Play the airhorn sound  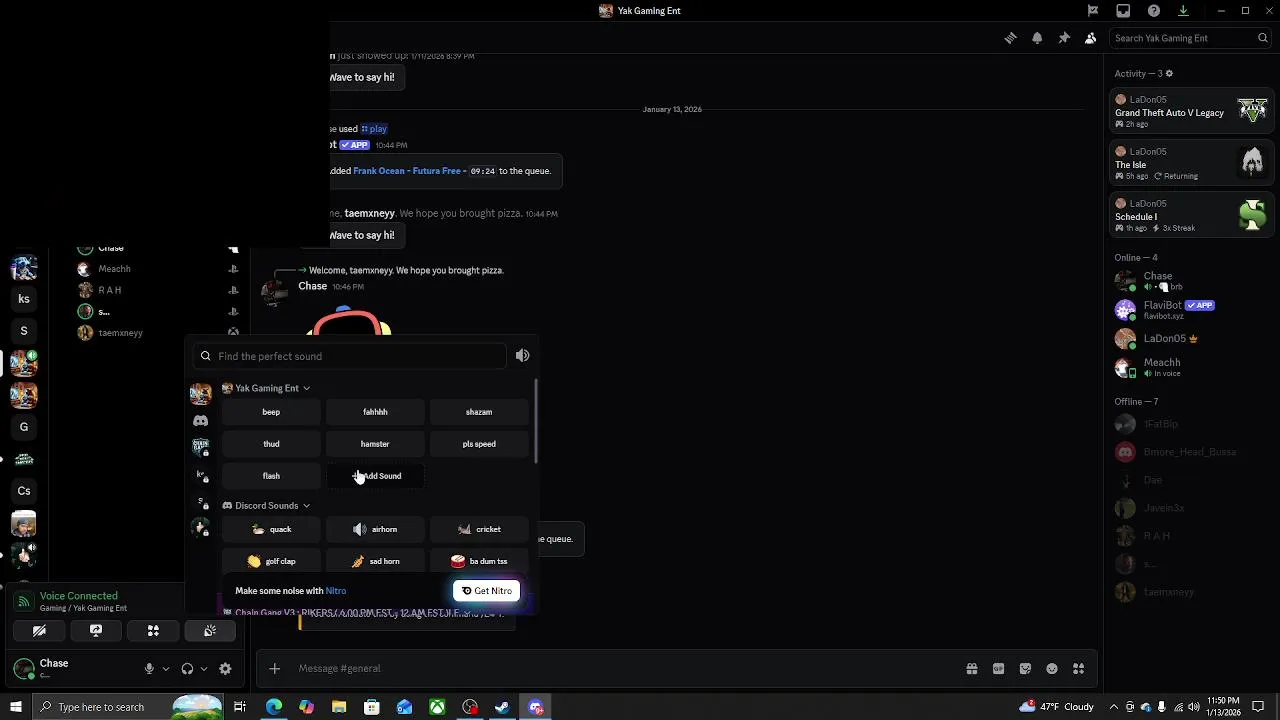click(x=375, y=529)
